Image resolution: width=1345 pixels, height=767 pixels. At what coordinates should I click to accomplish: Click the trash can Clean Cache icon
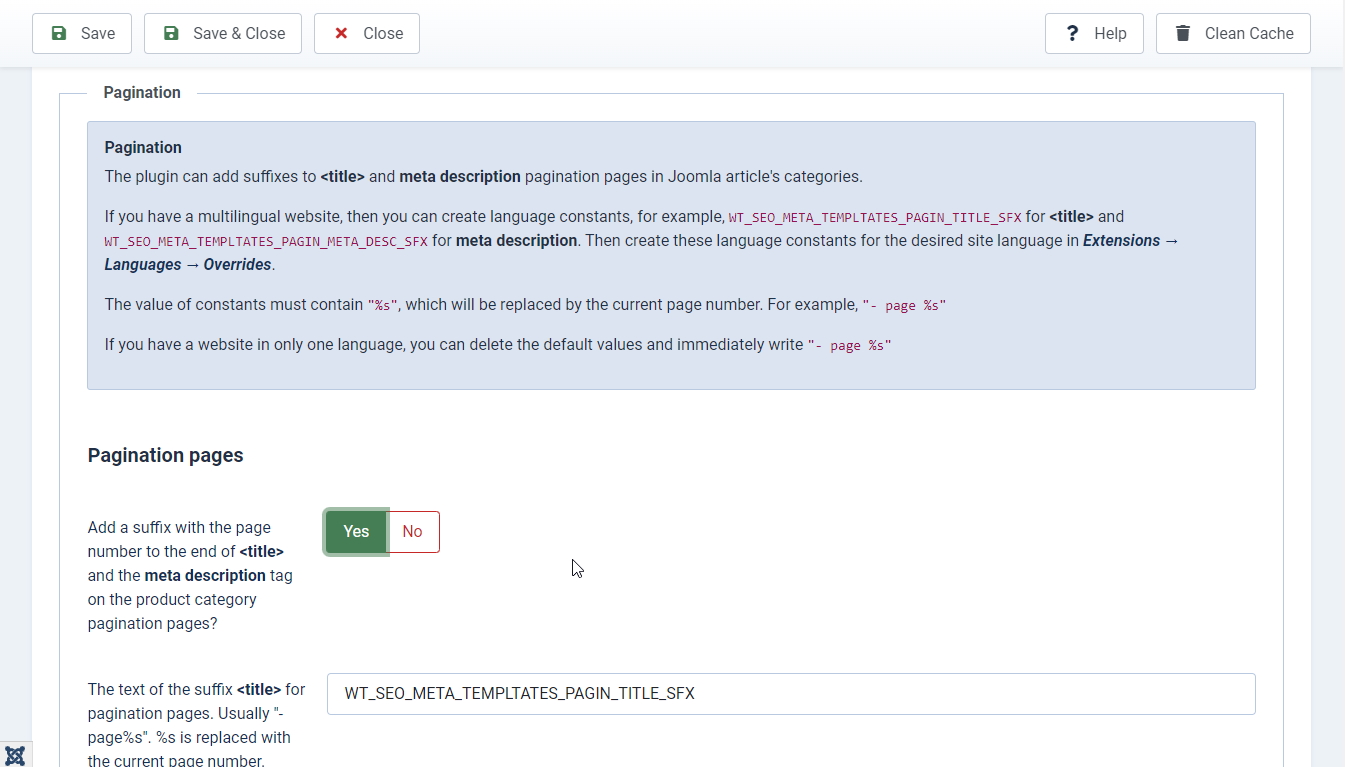pyautogui.click(x=1183, y=33)
